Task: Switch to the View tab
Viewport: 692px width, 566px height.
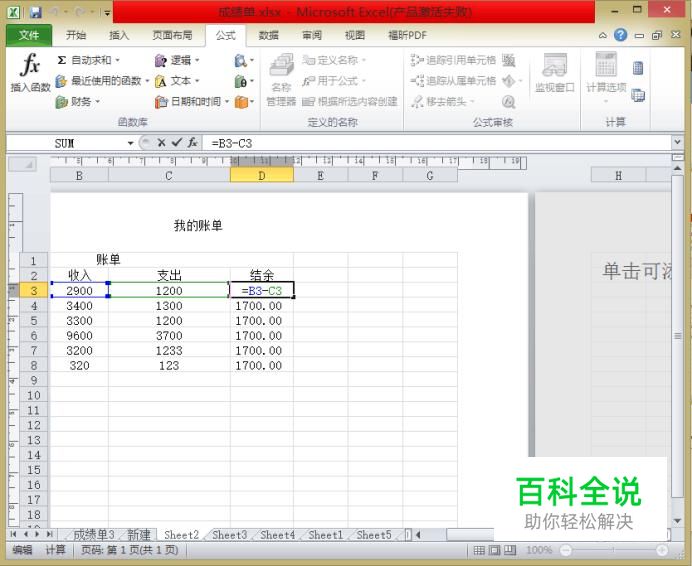Action: pyautogui.click(x=355, y=35)
